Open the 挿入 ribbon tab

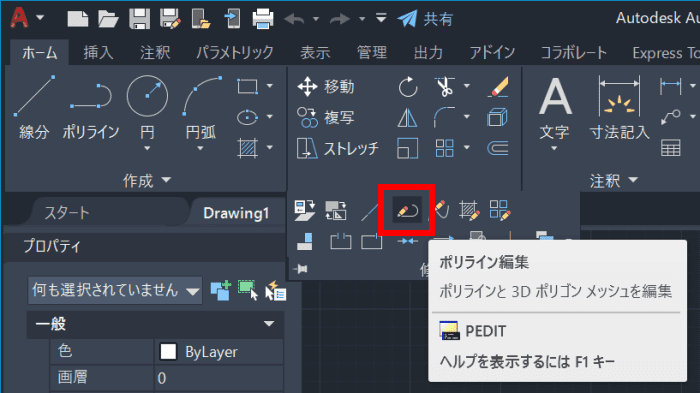98,53
